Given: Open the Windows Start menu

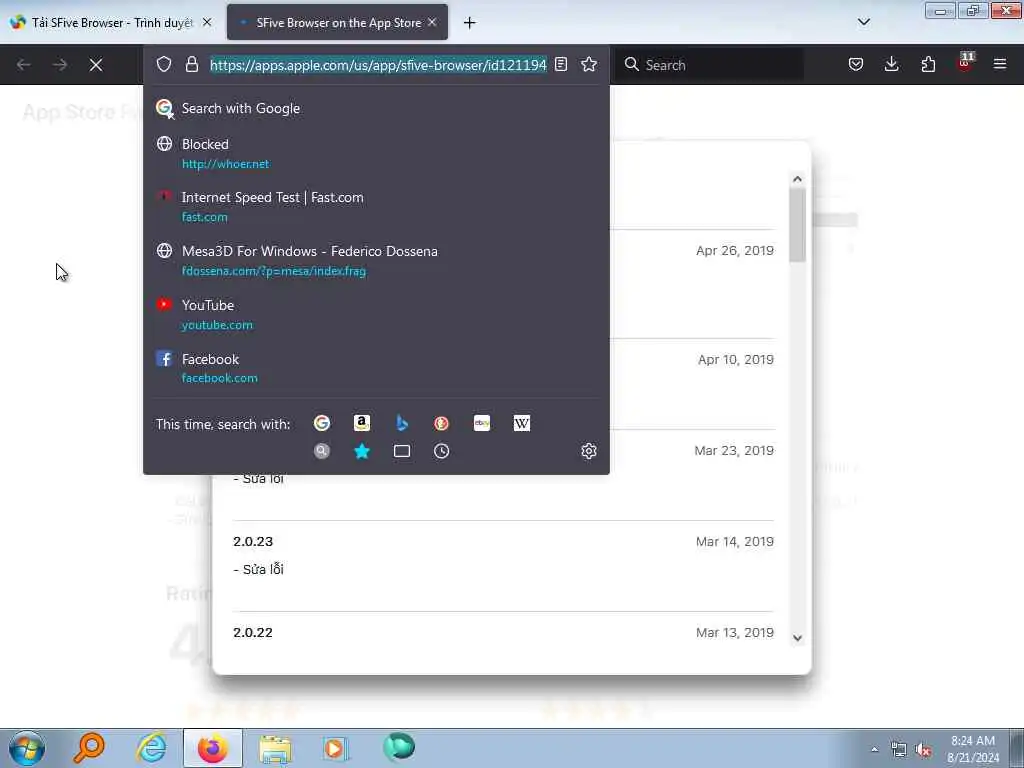Looking at the screenshot, I should point(27,748).
